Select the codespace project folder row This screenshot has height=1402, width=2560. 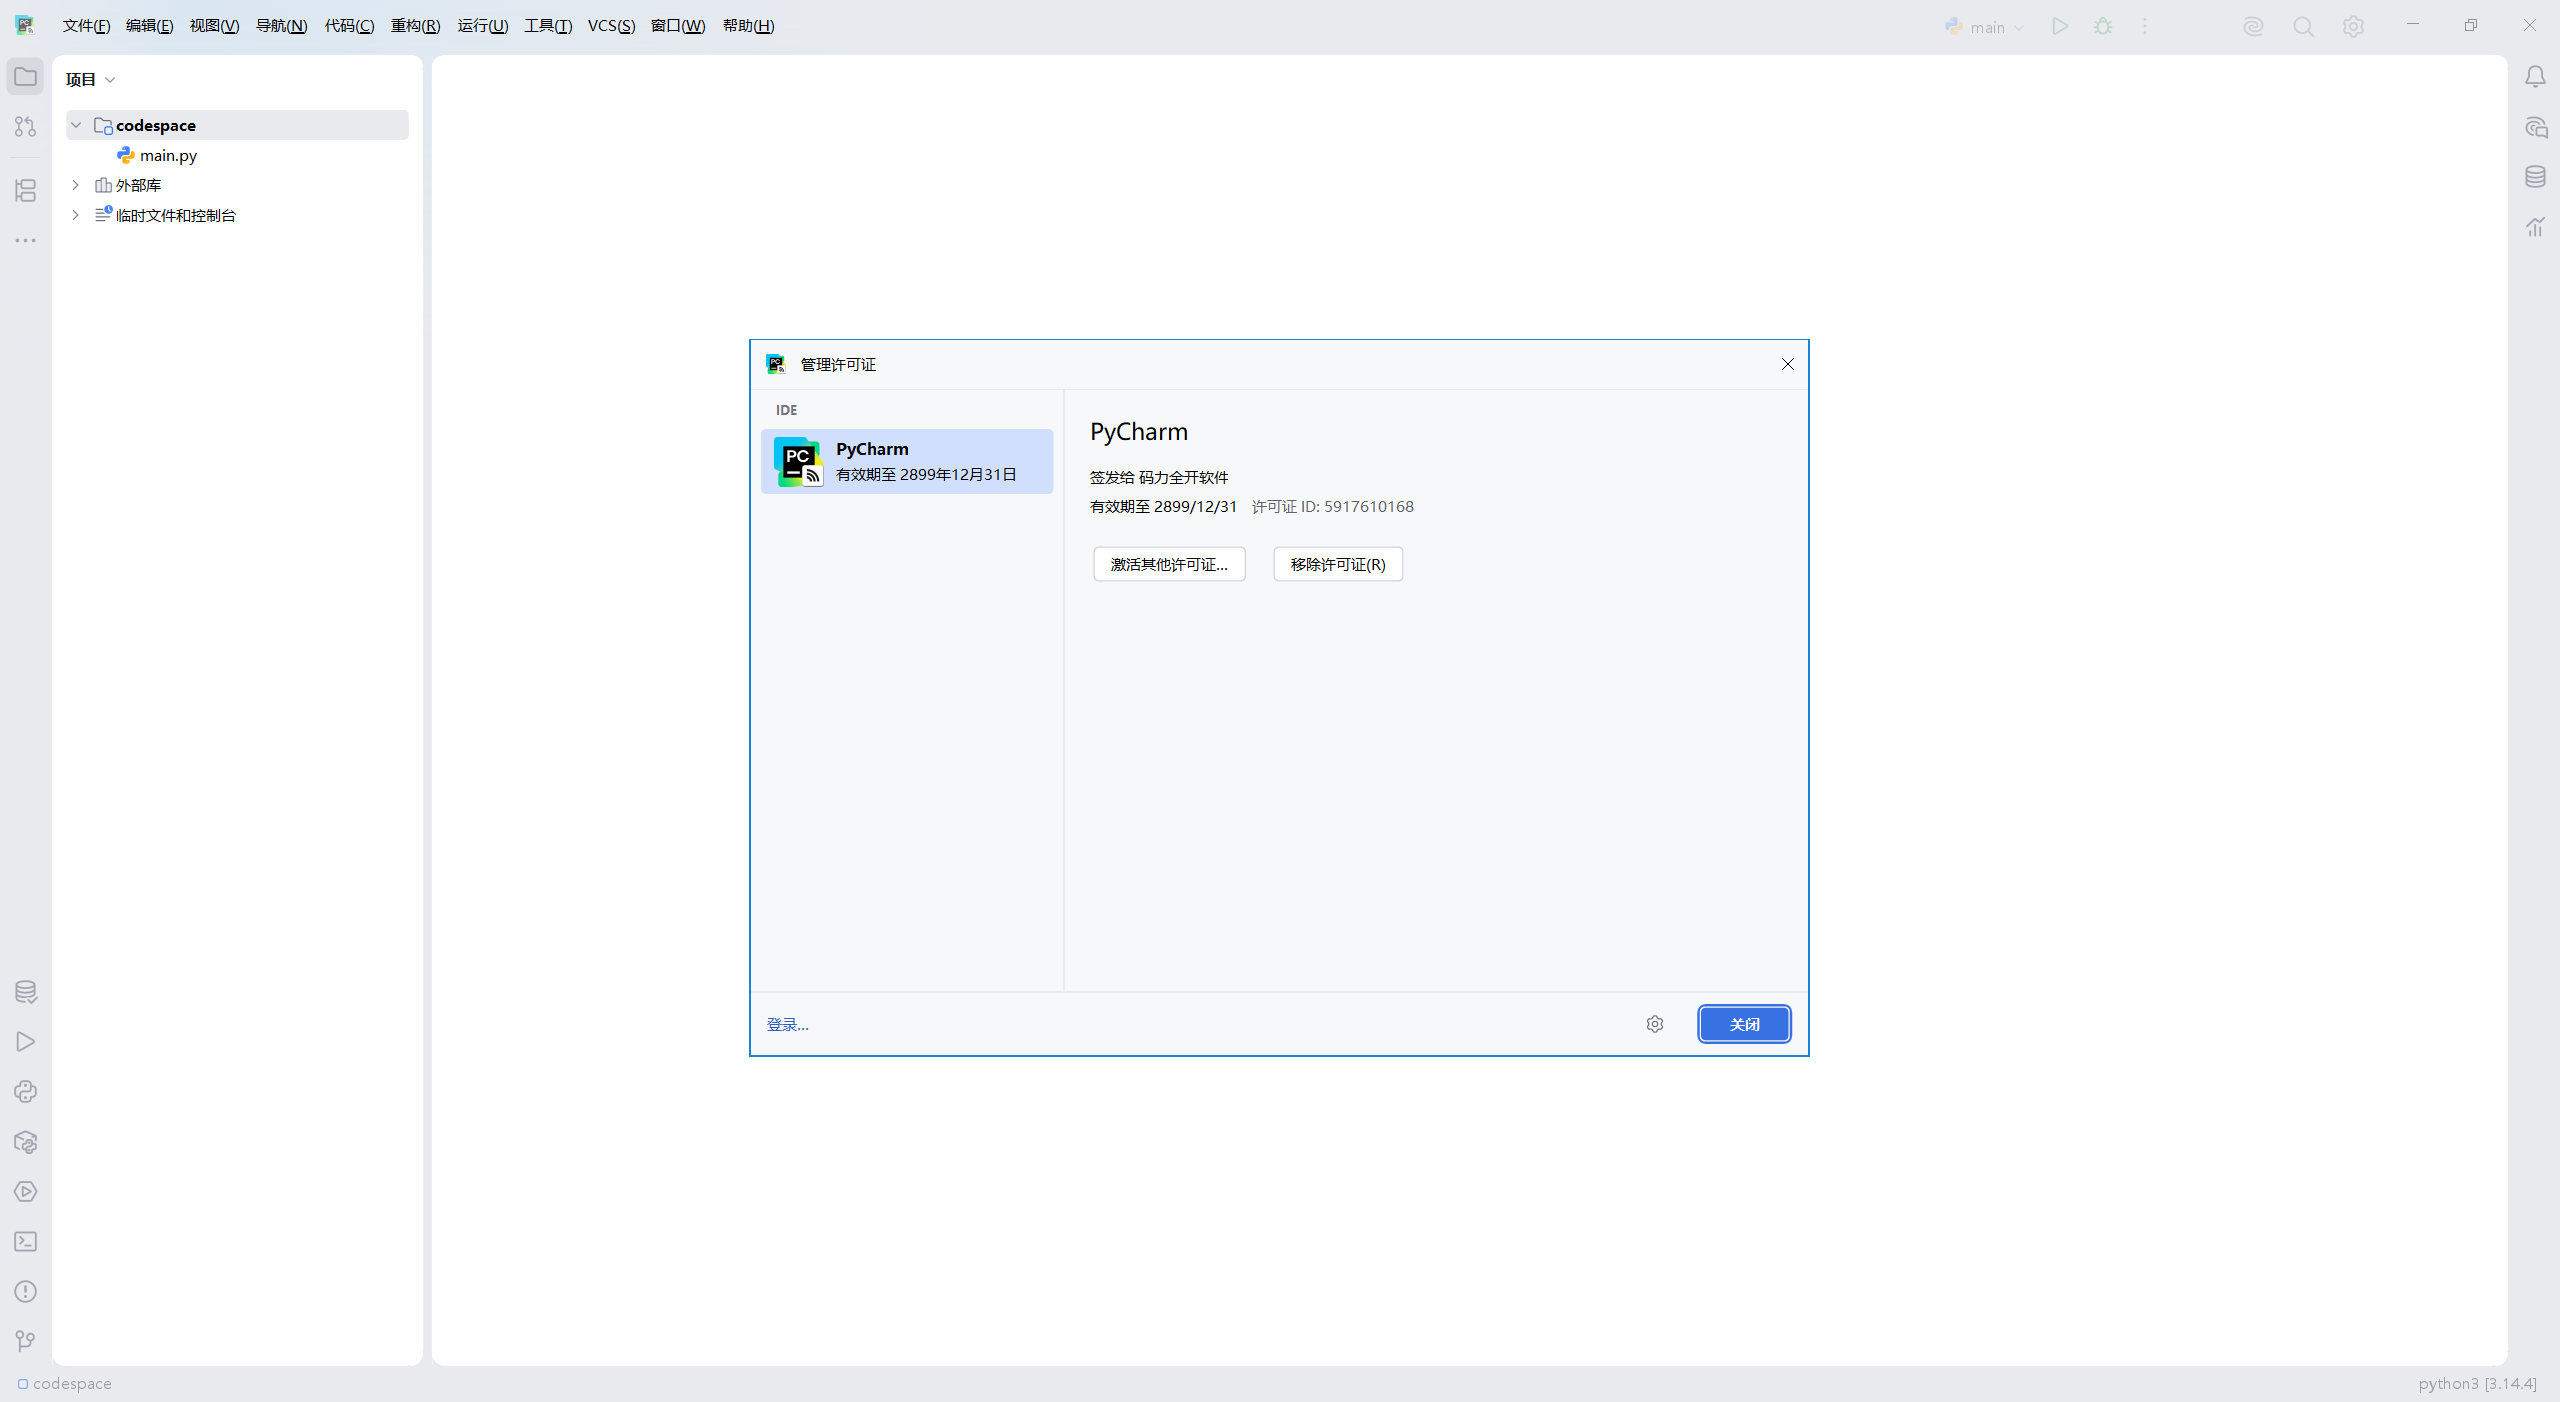click(x=238, y=125)
